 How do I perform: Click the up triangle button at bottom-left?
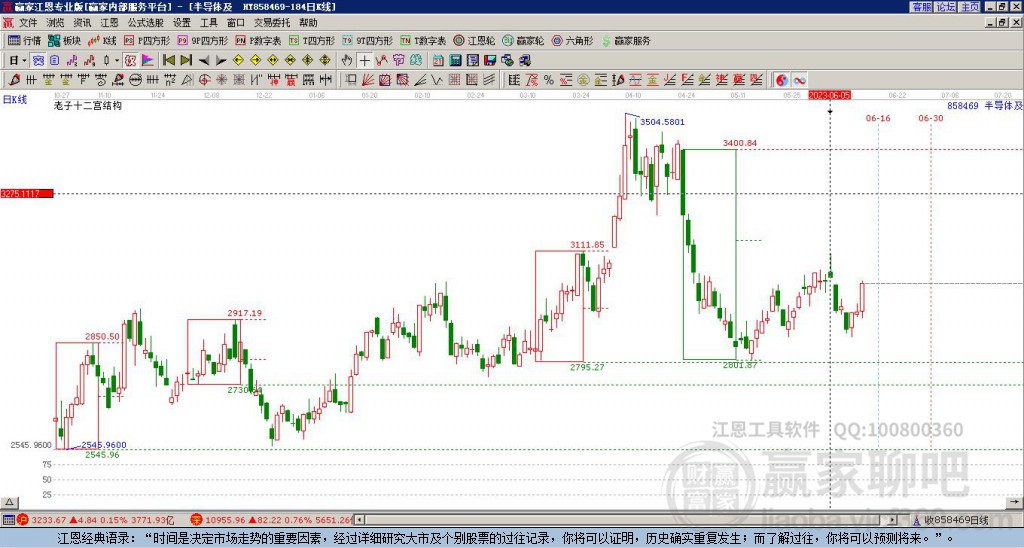click(9, 502)
